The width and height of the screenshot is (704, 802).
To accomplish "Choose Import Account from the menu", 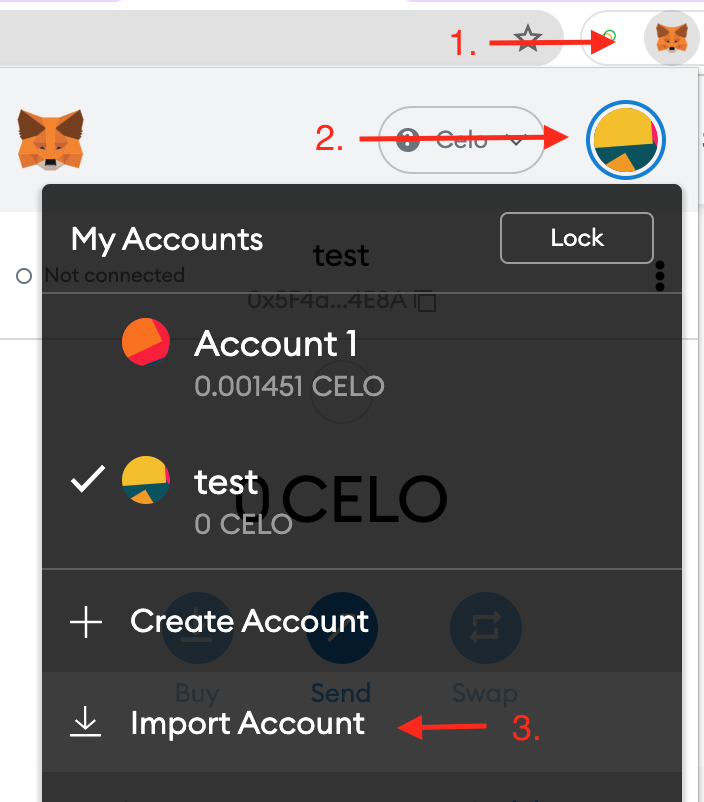I will coord(247,724).
